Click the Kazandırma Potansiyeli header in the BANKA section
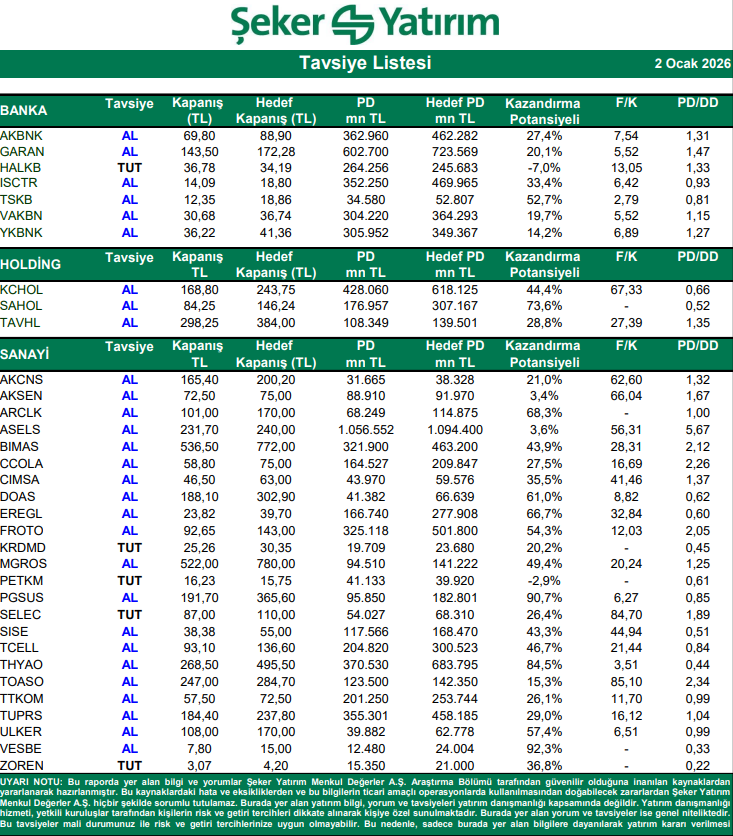 545,110
